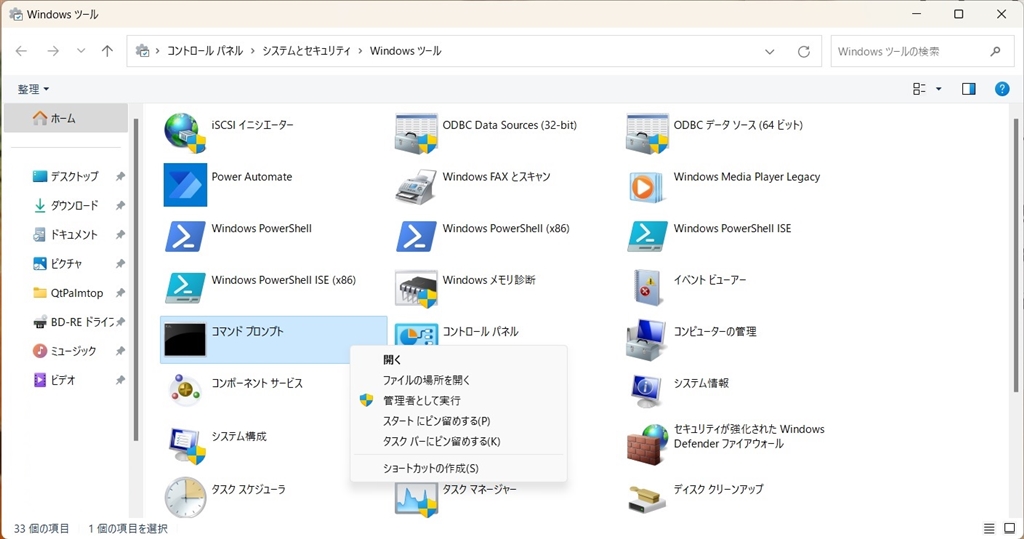Choose ファイルの場所を開く from context menu
Screen dimensions: 1024x539
click(x=458, y=380)
